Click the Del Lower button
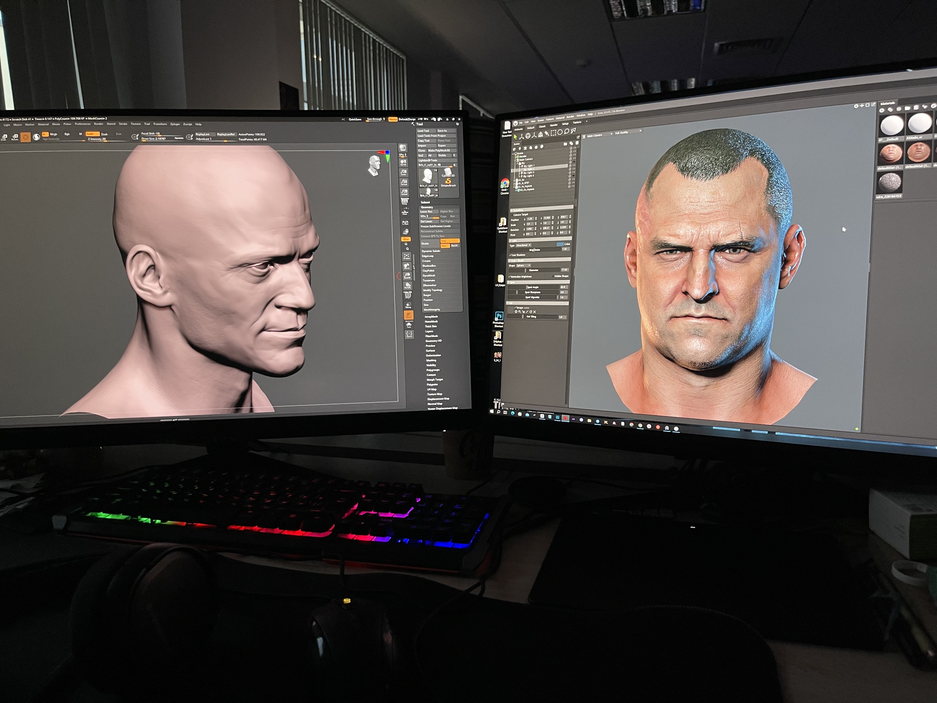 [429, 221]
